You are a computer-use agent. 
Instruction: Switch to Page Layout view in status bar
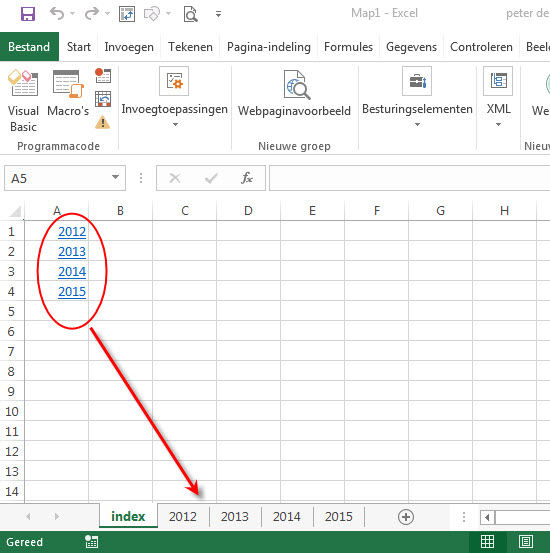click(526, 542)
